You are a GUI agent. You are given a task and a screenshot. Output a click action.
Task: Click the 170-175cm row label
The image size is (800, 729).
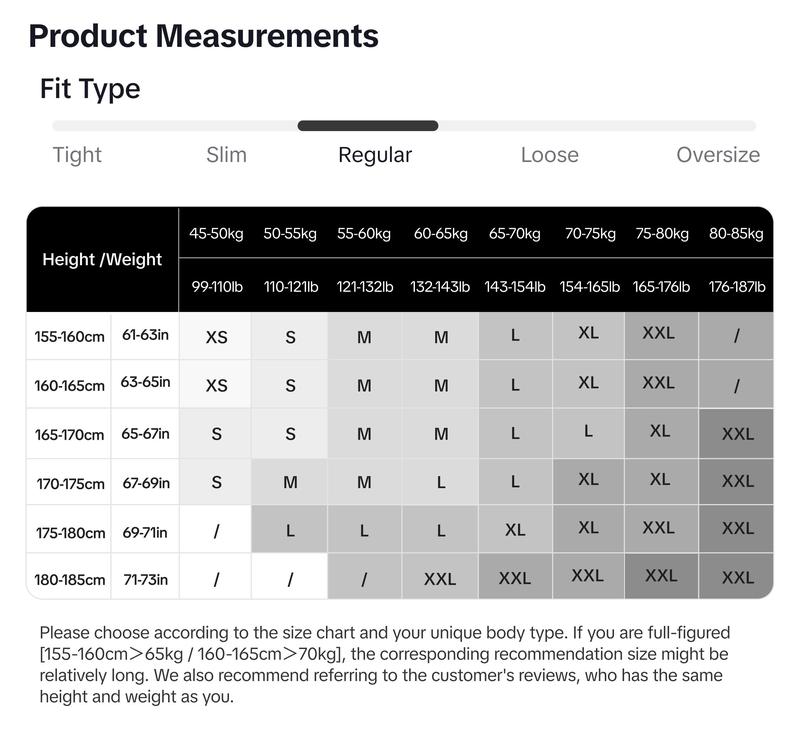(x=70, y=484)
